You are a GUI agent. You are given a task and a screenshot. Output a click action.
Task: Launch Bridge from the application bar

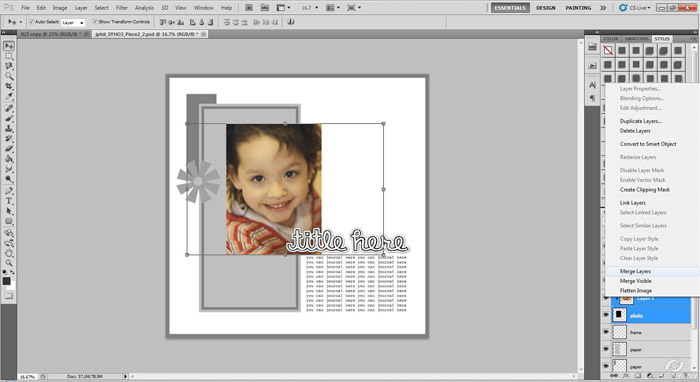(249, 8)
